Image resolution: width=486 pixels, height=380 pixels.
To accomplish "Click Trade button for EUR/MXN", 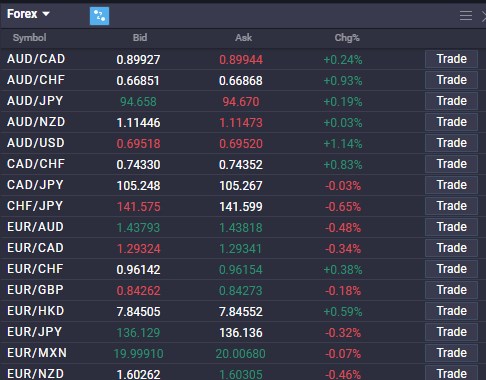I will (x=451, y=353).
